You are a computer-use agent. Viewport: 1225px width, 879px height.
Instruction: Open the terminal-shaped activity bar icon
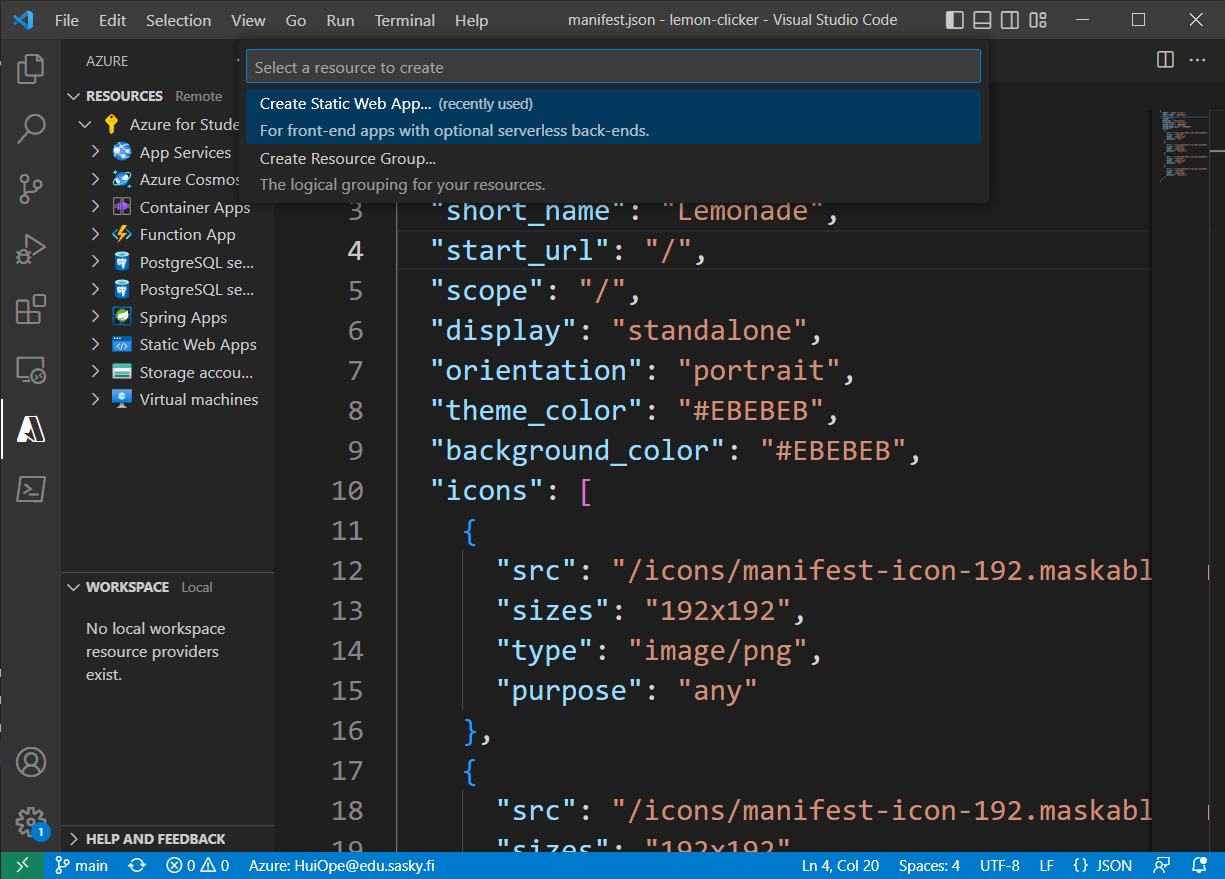point(31,489)
